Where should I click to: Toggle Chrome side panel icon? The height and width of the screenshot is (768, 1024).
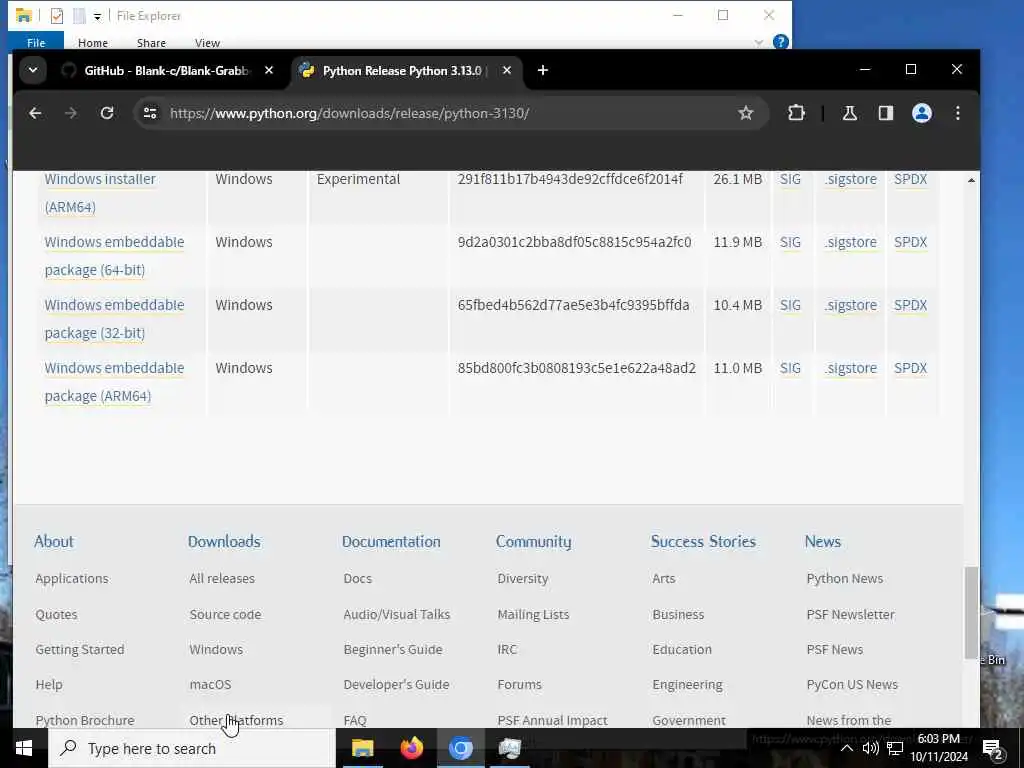[885, 113]
